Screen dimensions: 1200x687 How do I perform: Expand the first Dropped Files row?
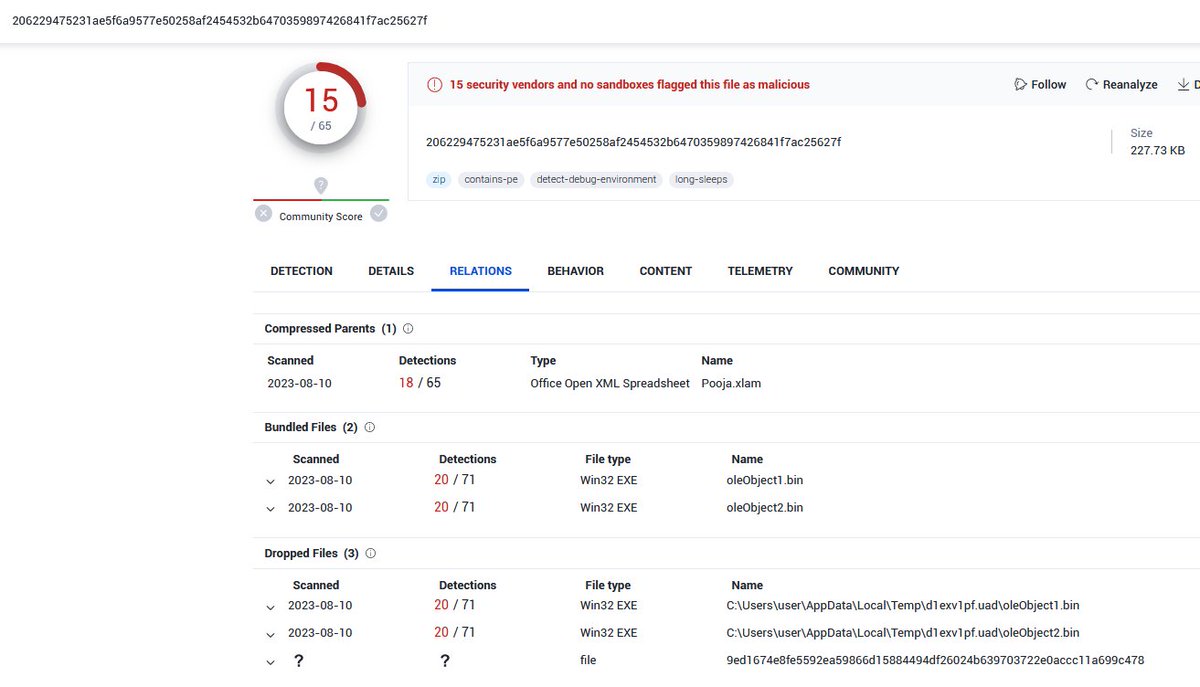[x=270, y=606]
